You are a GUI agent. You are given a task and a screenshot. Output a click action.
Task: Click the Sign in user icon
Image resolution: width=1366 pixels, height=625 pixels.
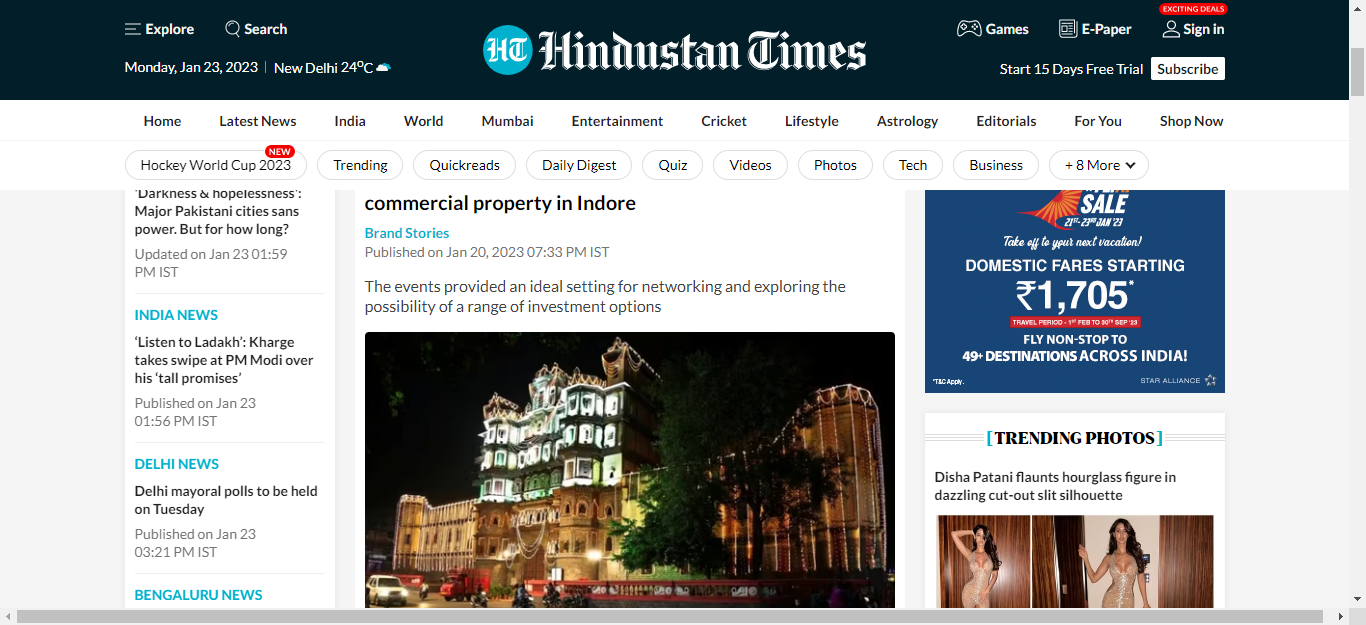click(x=1171, y=29)
